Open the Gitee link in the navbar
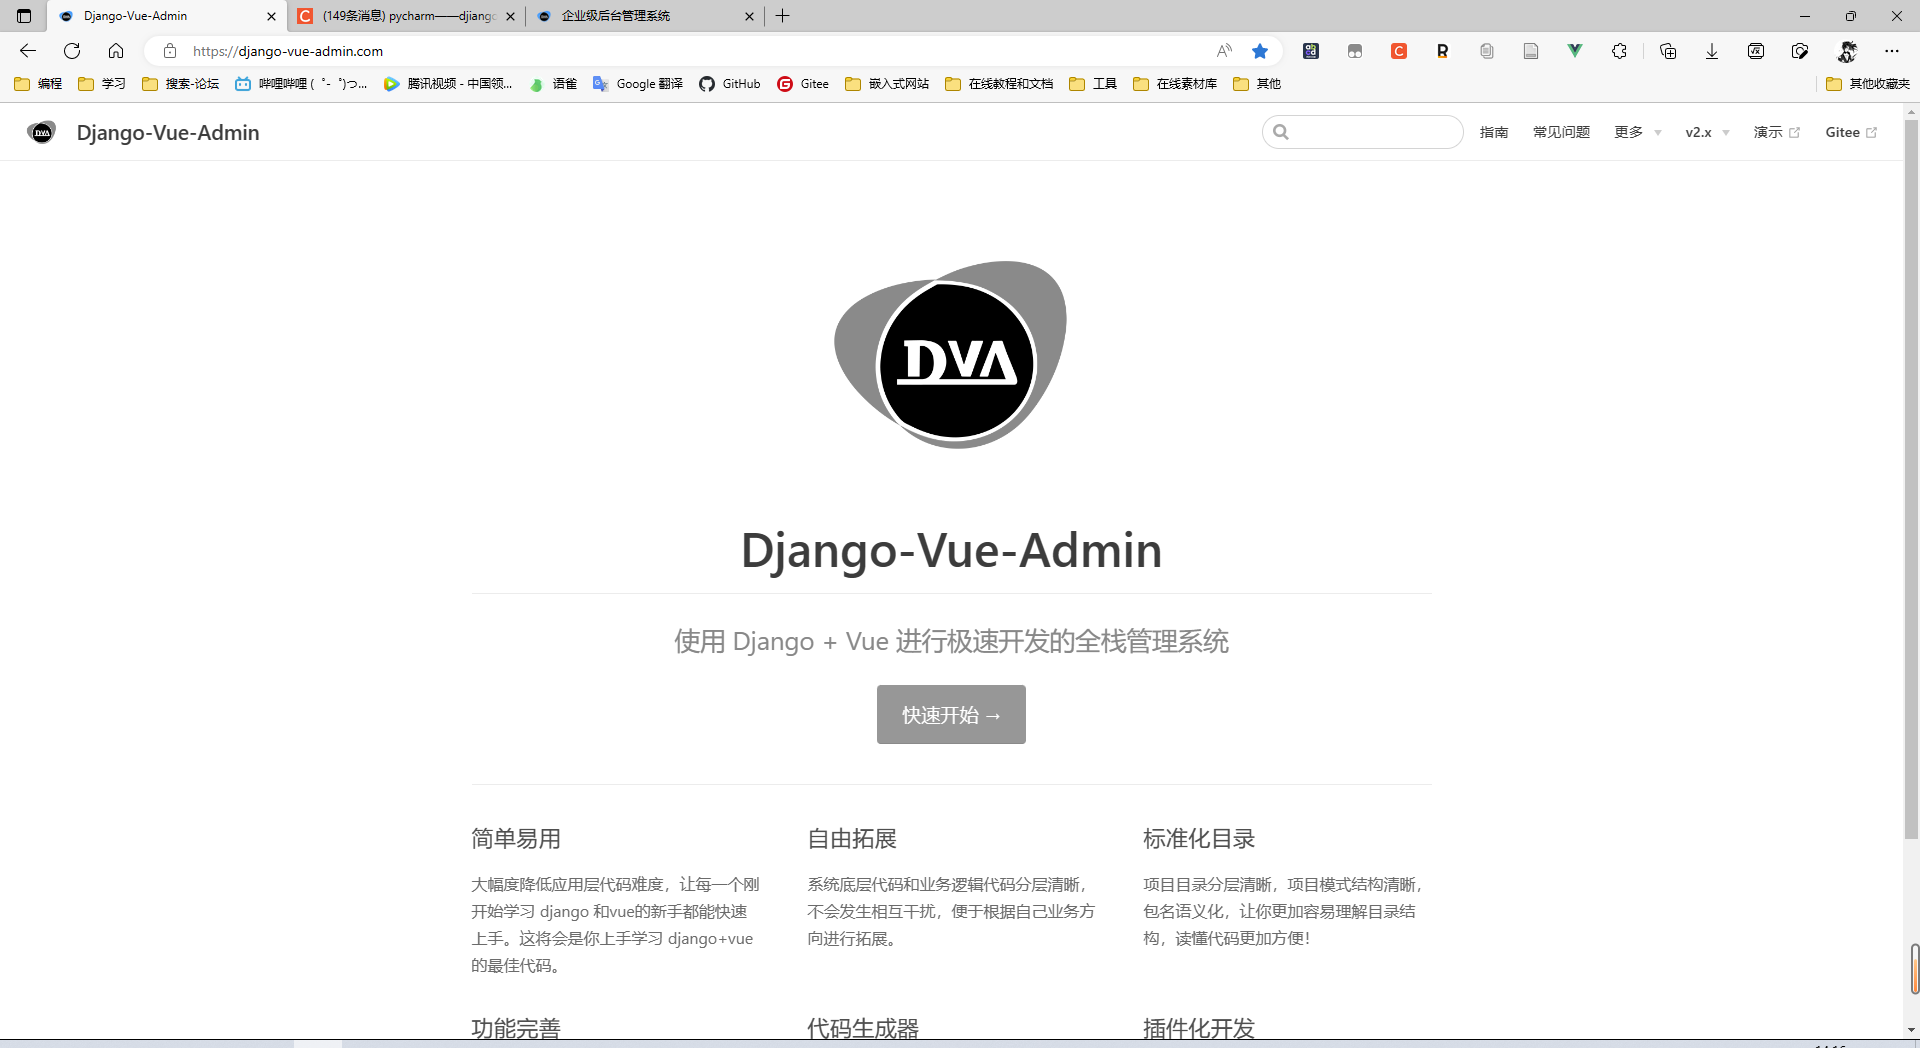 [x=1851, y=132]
